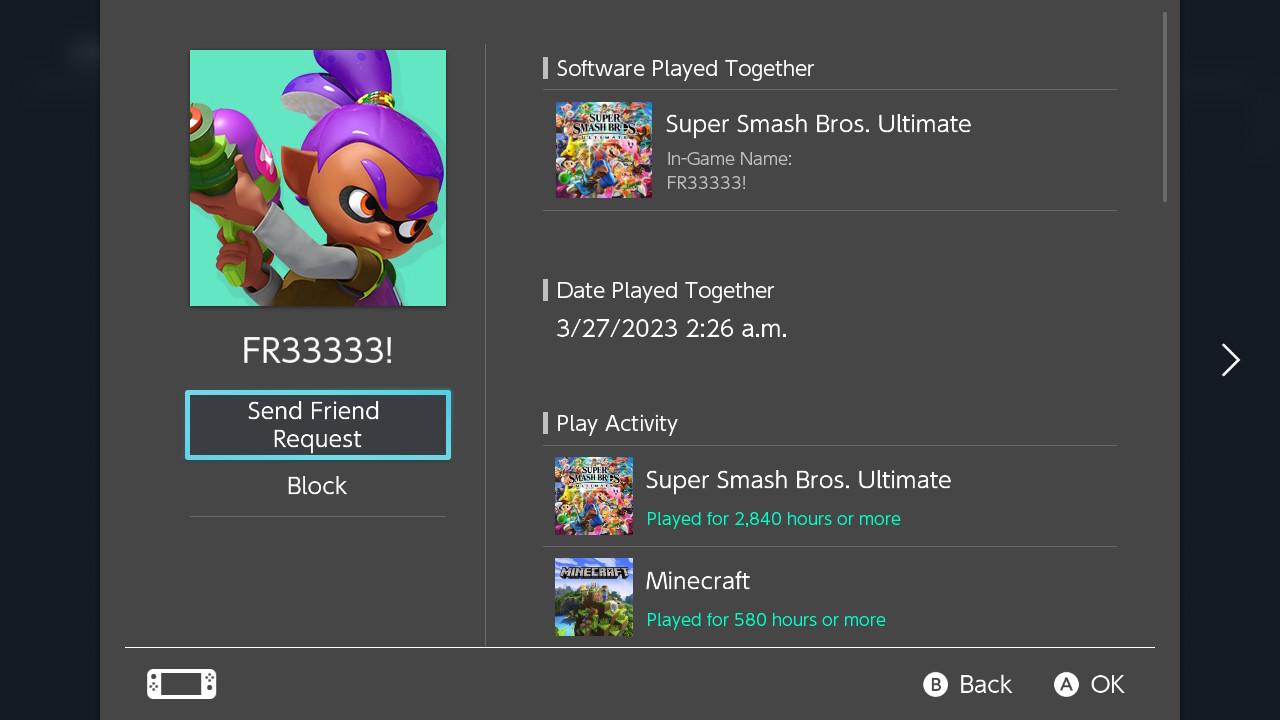
Task: Block the user FR33333!
Action: click(317, 486)
